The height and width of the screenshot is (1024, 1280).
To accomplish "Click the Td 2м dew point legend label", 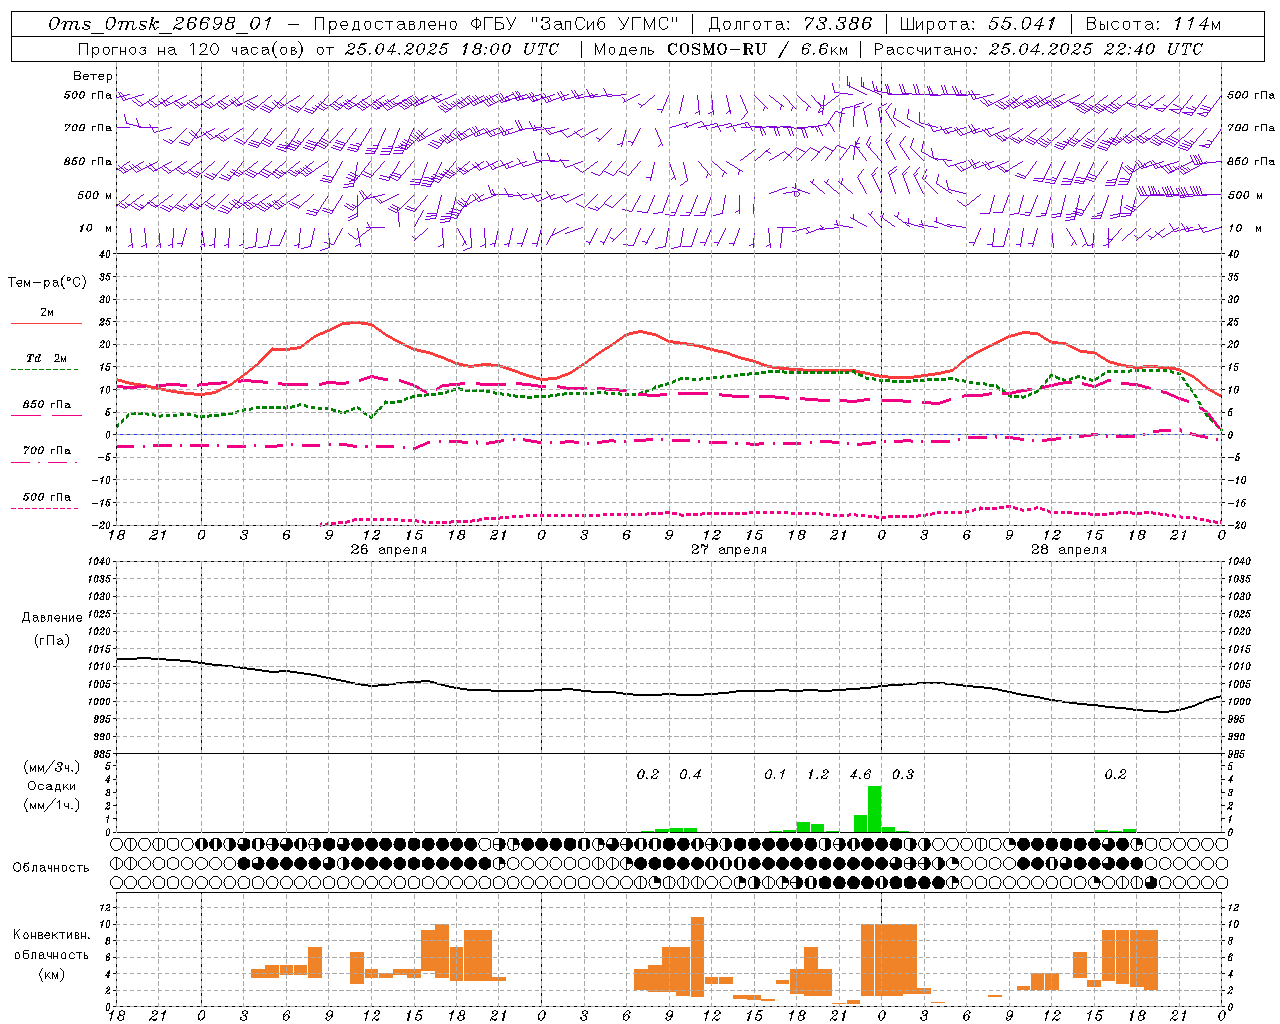I will (47, 358).
